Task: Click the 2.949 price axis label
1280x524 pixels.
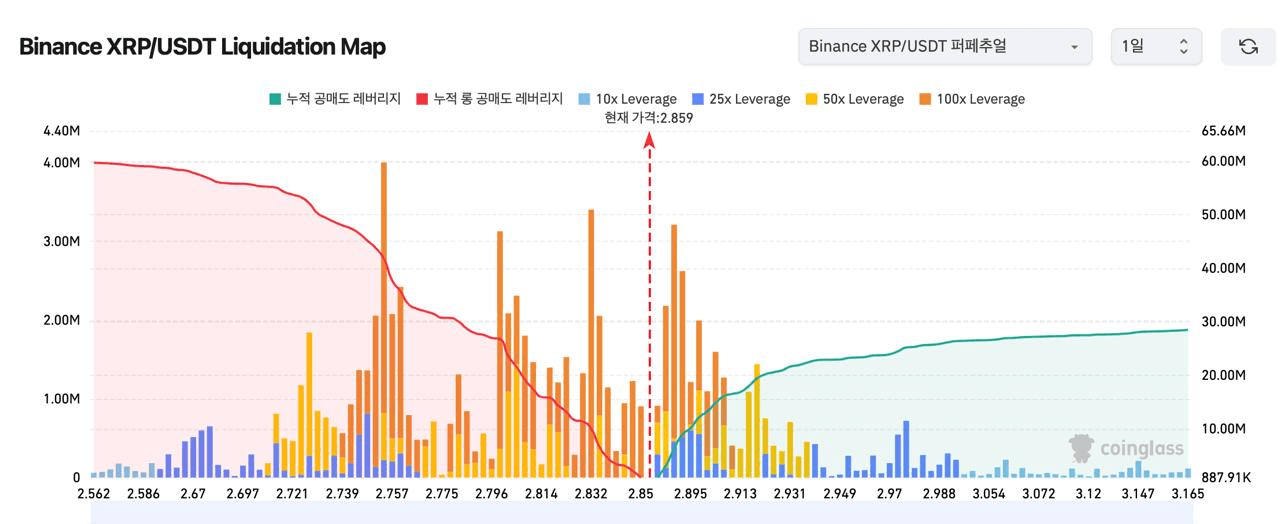Action: click(x=840, y=493)
